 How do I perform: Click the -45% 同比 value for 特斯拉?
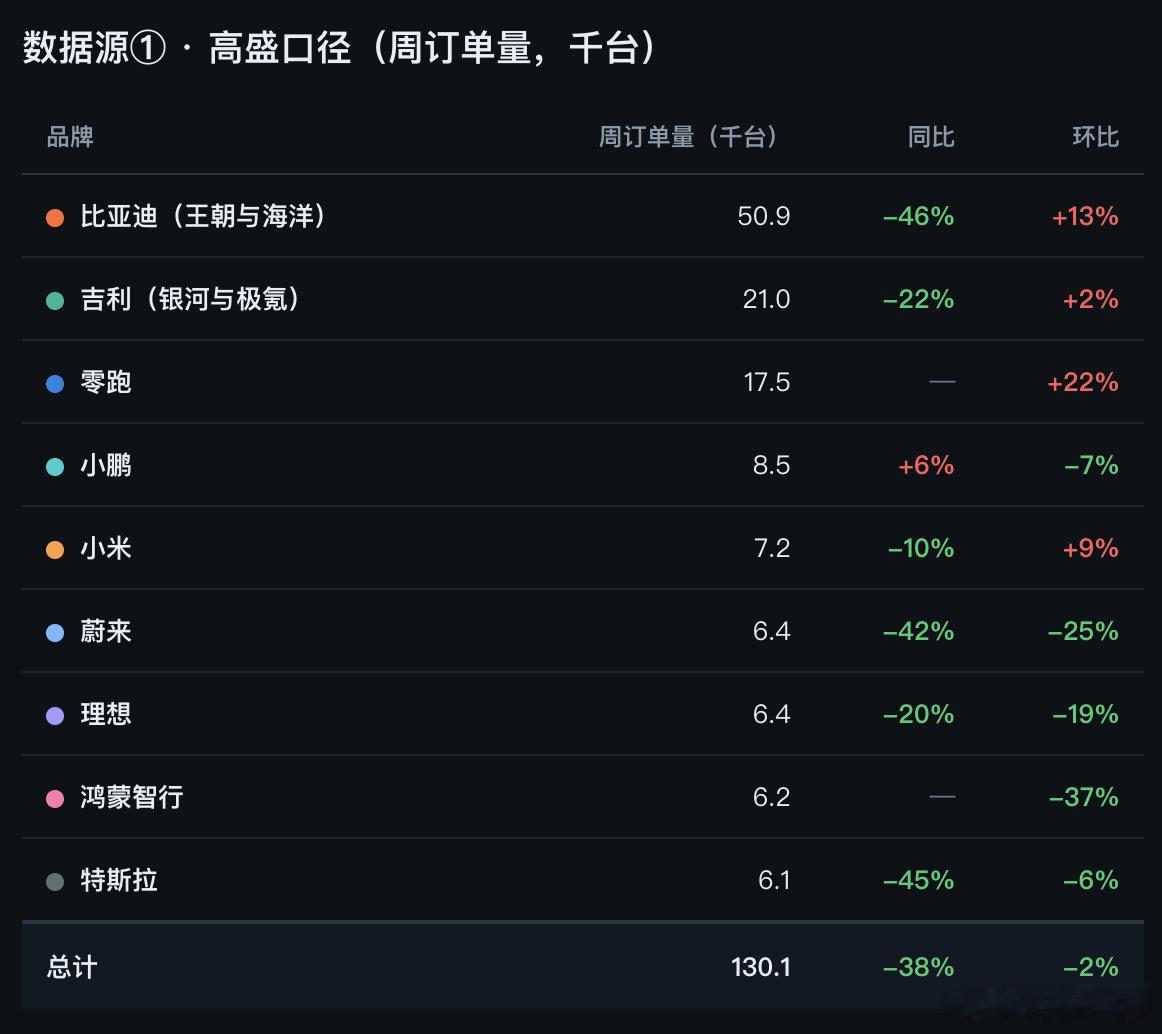(x=918, y=881)
